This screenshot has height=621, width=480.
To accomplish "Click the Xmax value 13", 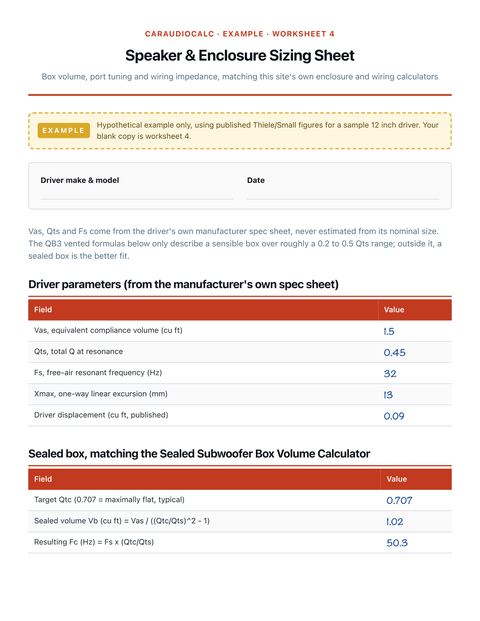I will tap(388, 395).
